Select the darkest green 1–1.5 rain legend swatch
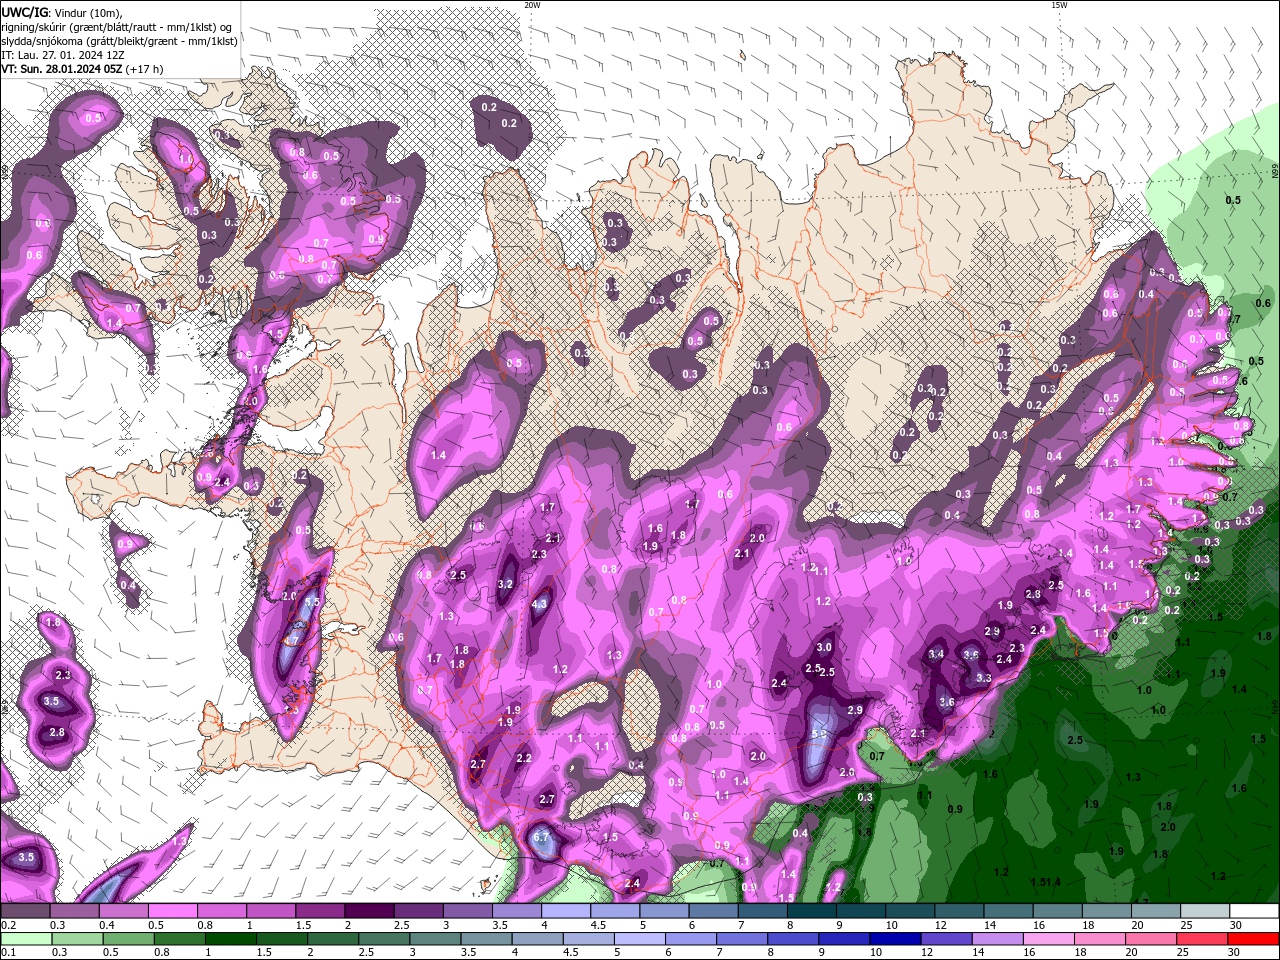1280x960 pixels. point(230,939)
